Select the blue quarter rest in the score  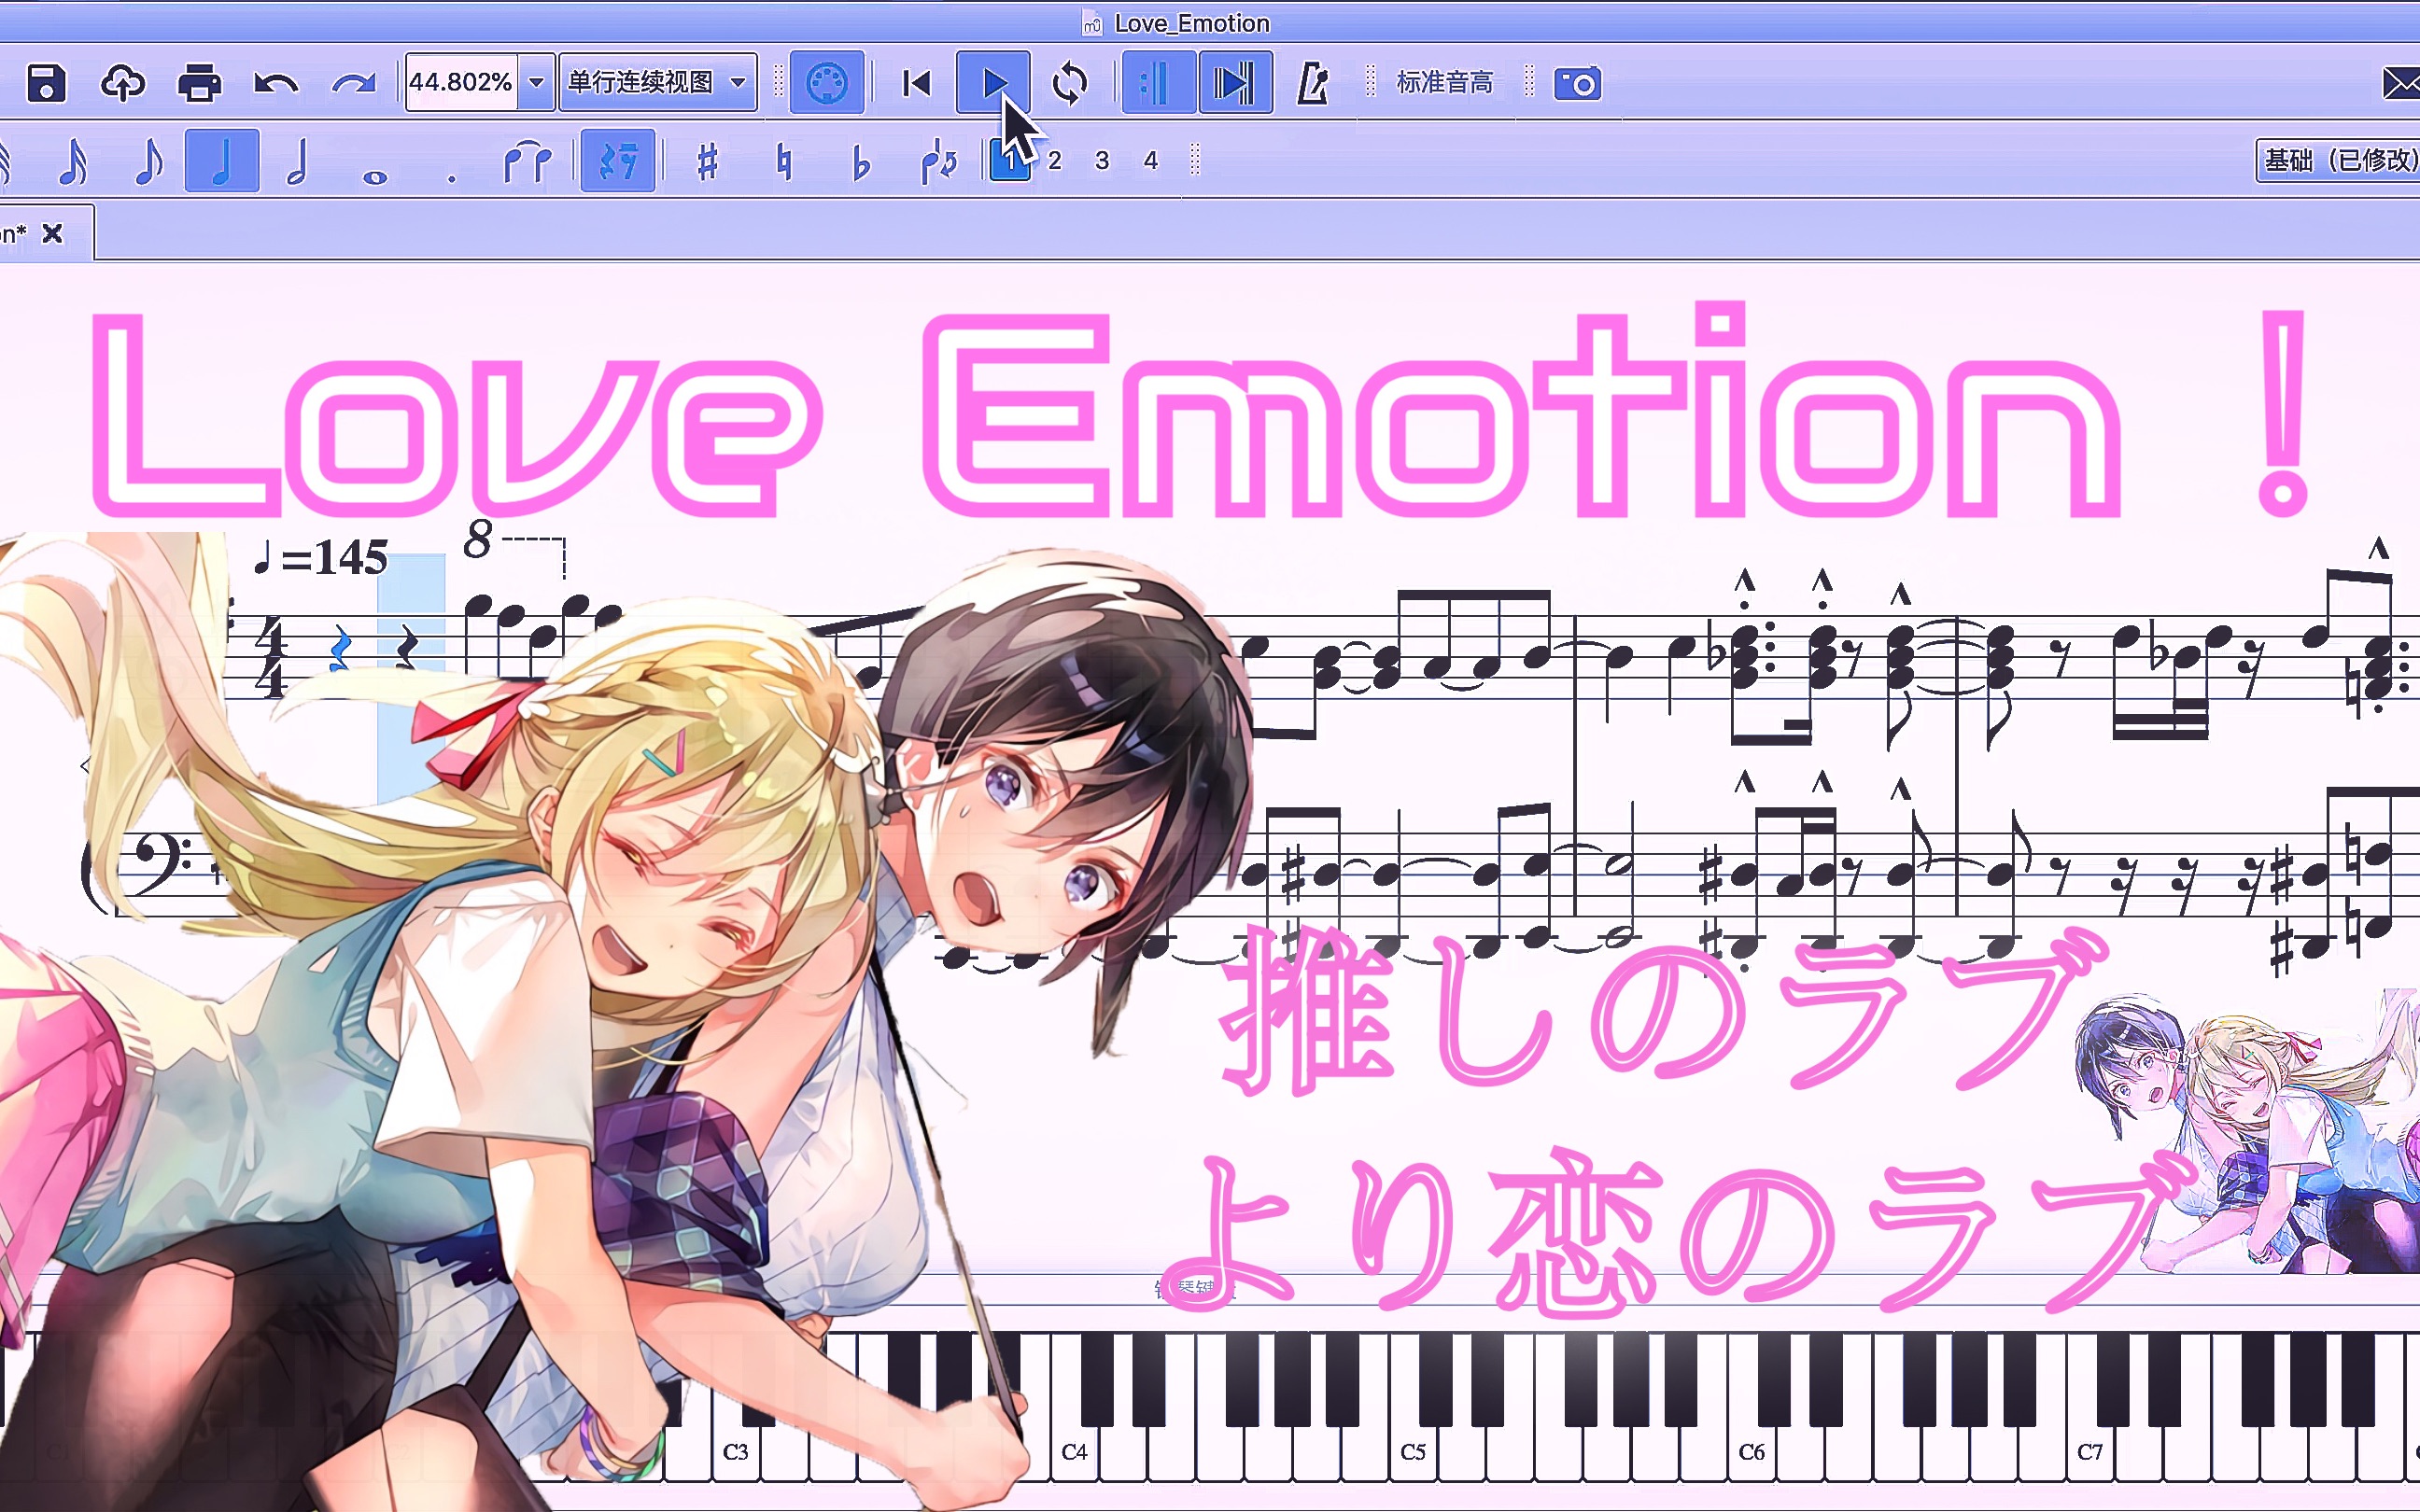(340, 648)
